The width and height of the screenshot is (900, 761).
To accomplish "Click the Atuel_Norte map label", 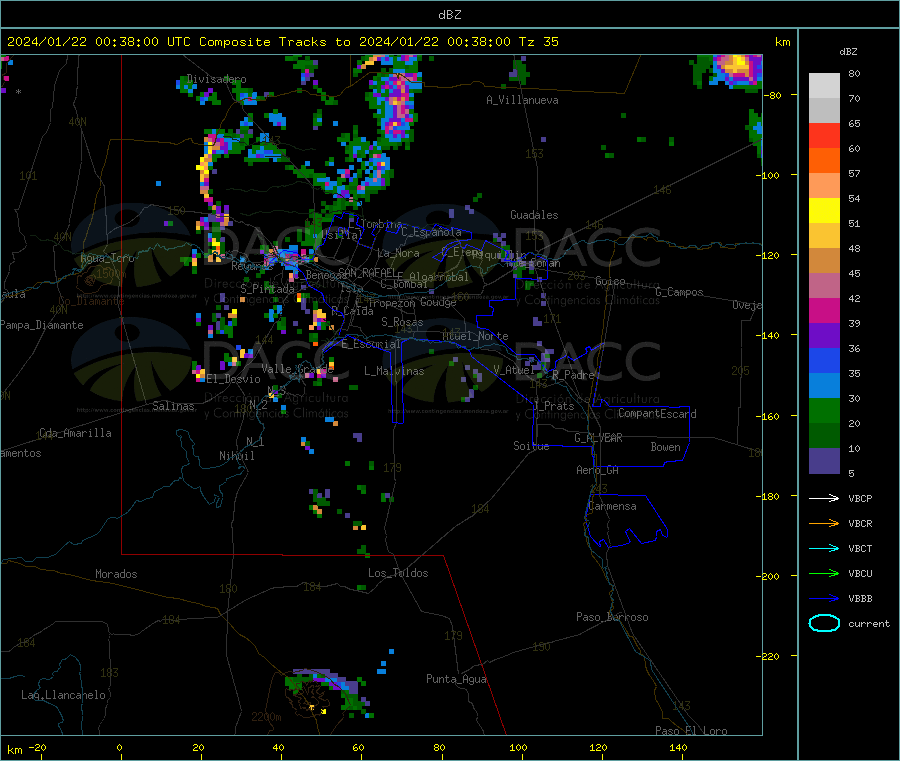I will 475,336.
